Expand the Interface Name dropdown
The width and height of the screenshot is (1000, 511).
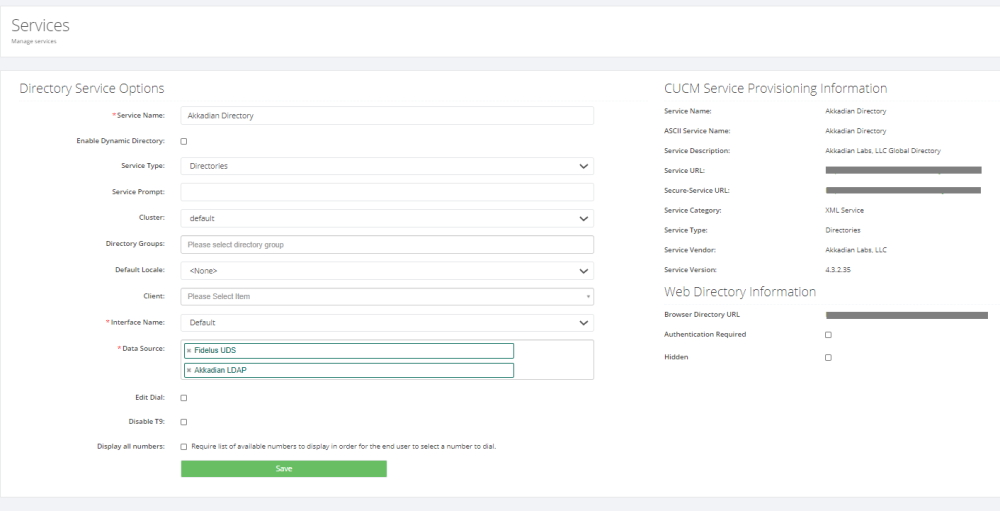coord(387,322)
